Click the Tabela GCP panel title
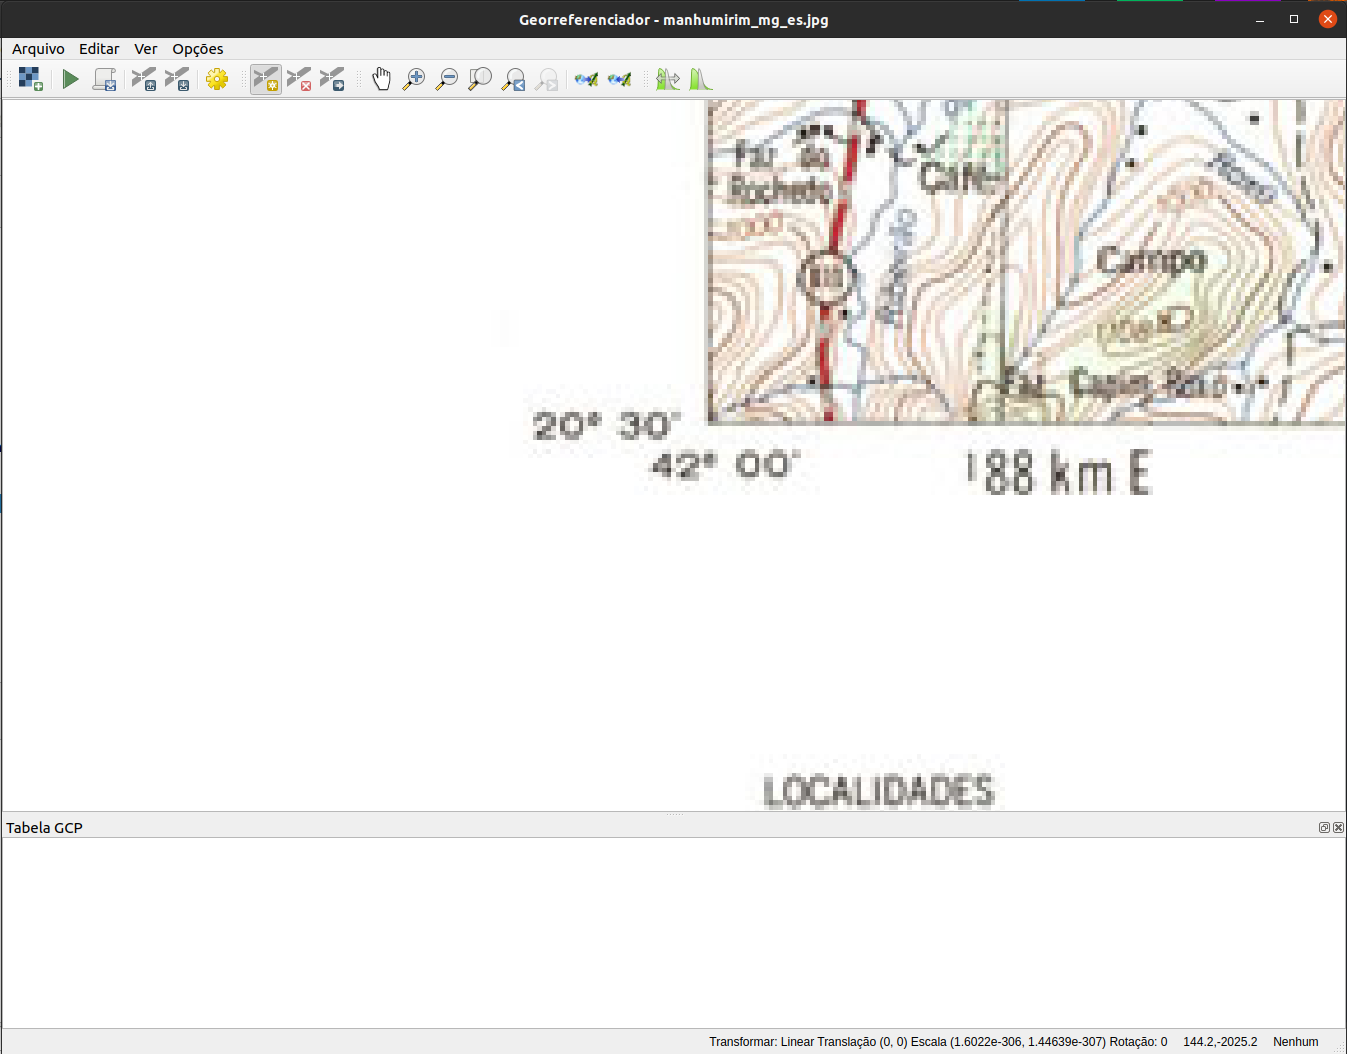Viewport: 1347px width, 1054px height. (x=44, y=828)
